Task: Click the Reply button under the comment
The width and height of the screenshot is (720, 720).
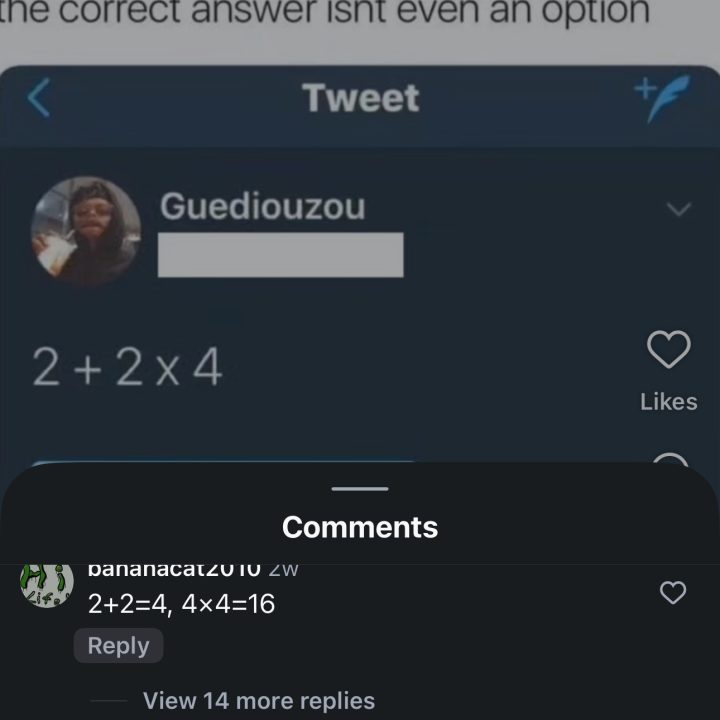Action: click(118, 646)
